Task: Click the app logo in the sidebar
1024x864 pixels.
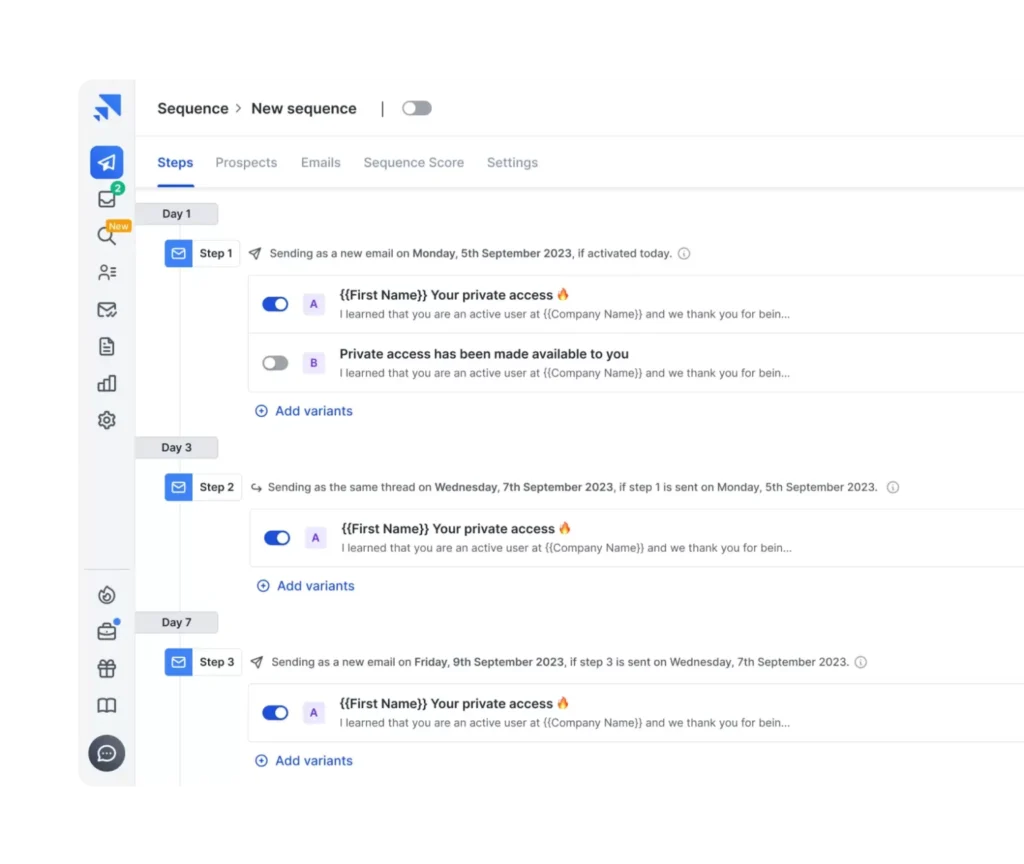Action: pos(107,108)
